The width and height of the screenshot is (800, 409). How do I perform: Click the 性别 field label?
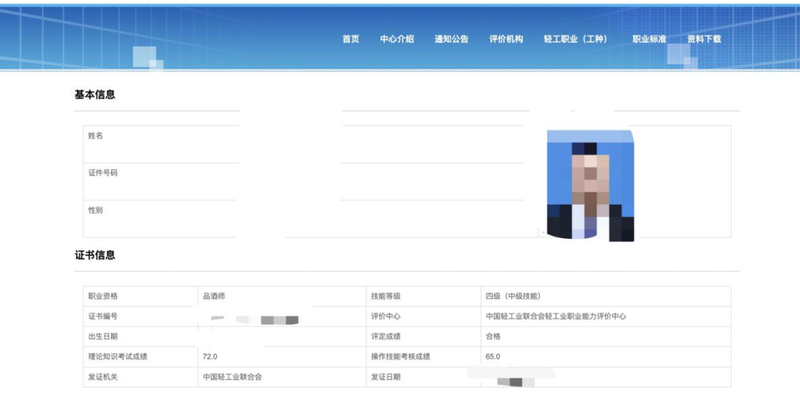pyautogui.click(x=95, y=210)
